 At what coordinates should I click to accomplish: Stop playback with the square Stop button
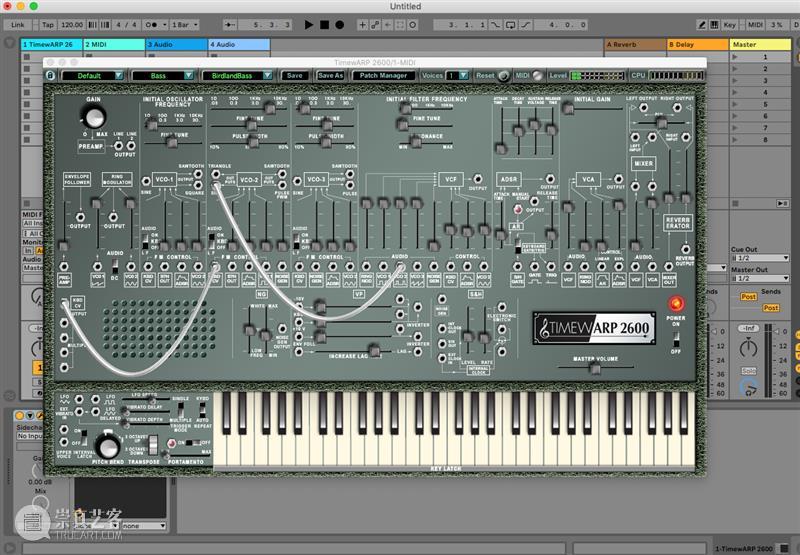pyautogui.click(x=324, y=24)
